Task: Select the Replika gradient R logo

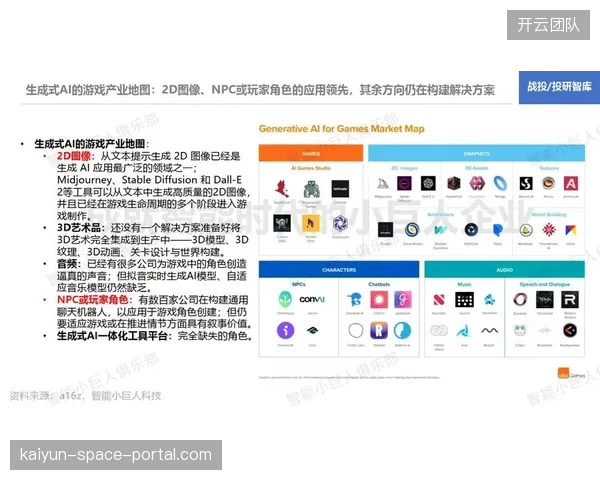Action: coord(379,330)
